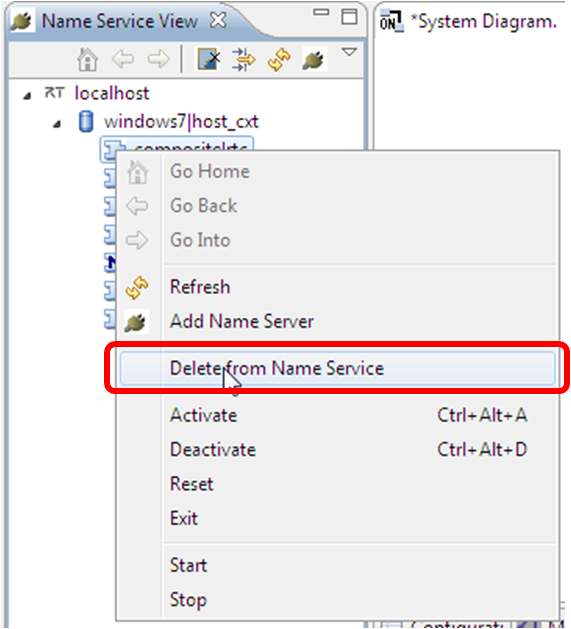Viewport: 571px width, 629px height.
Task: Click the yellow Refresh icon in toolbar
Action: pyautogui.click(x=279, y=59)
